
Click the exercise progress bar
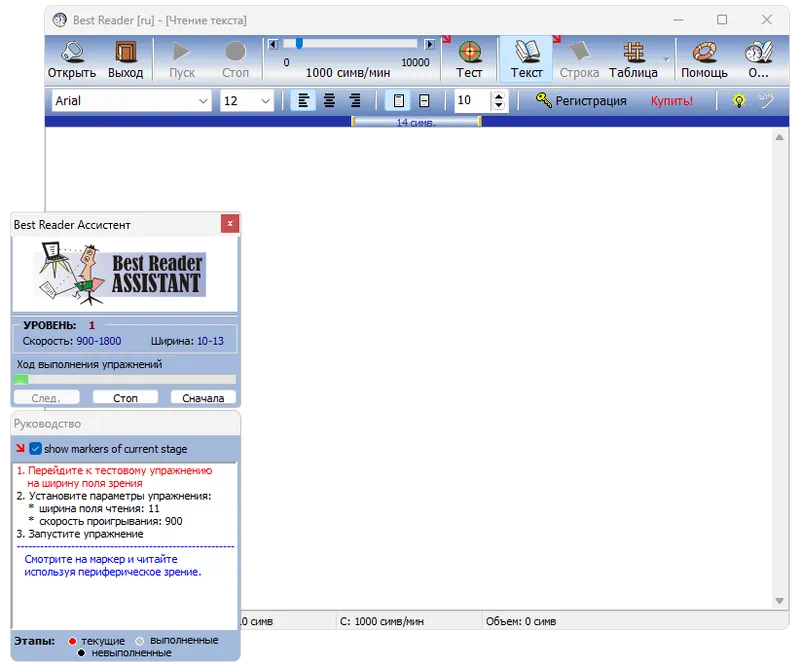pyautogui.click(x=125, y=380)
